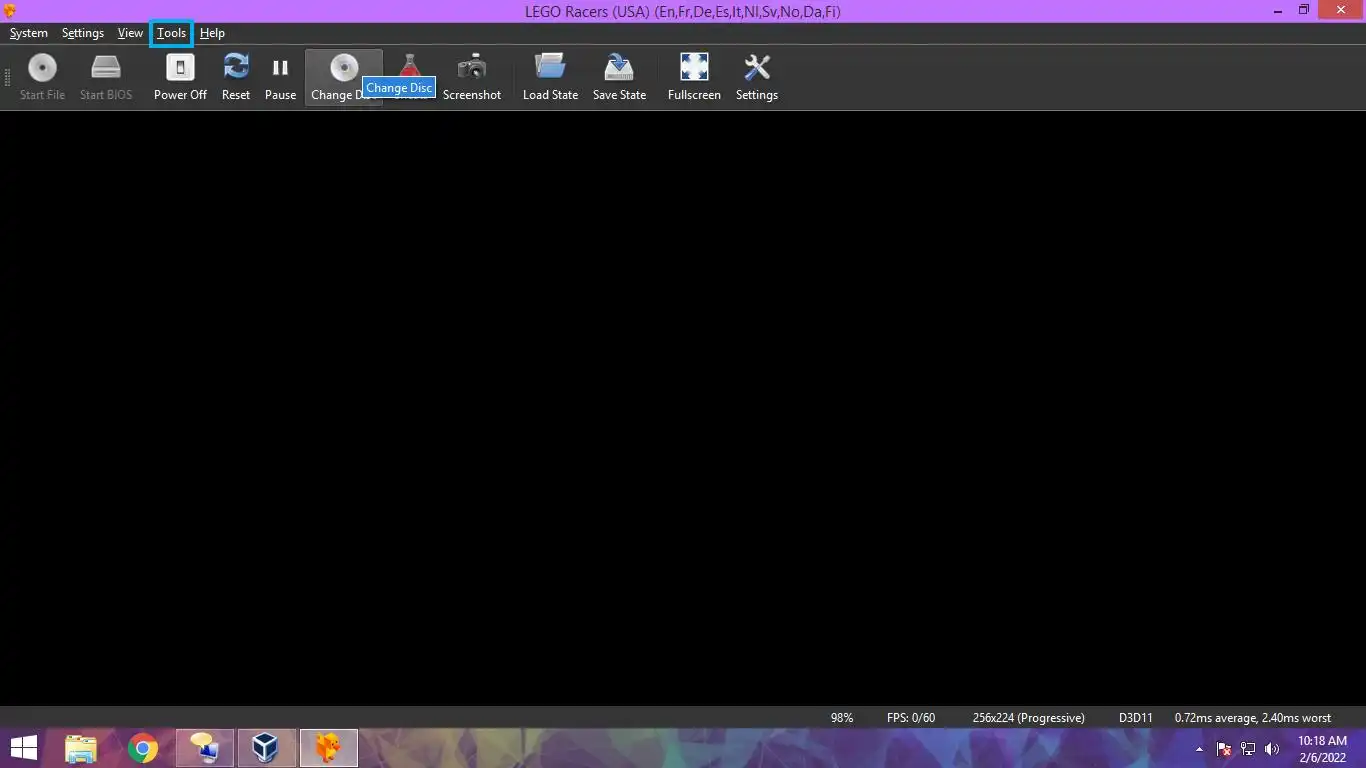This screenshot has width=1366, height=768.
Task: Restore down the emulator window
Action: click(1304, 10)
